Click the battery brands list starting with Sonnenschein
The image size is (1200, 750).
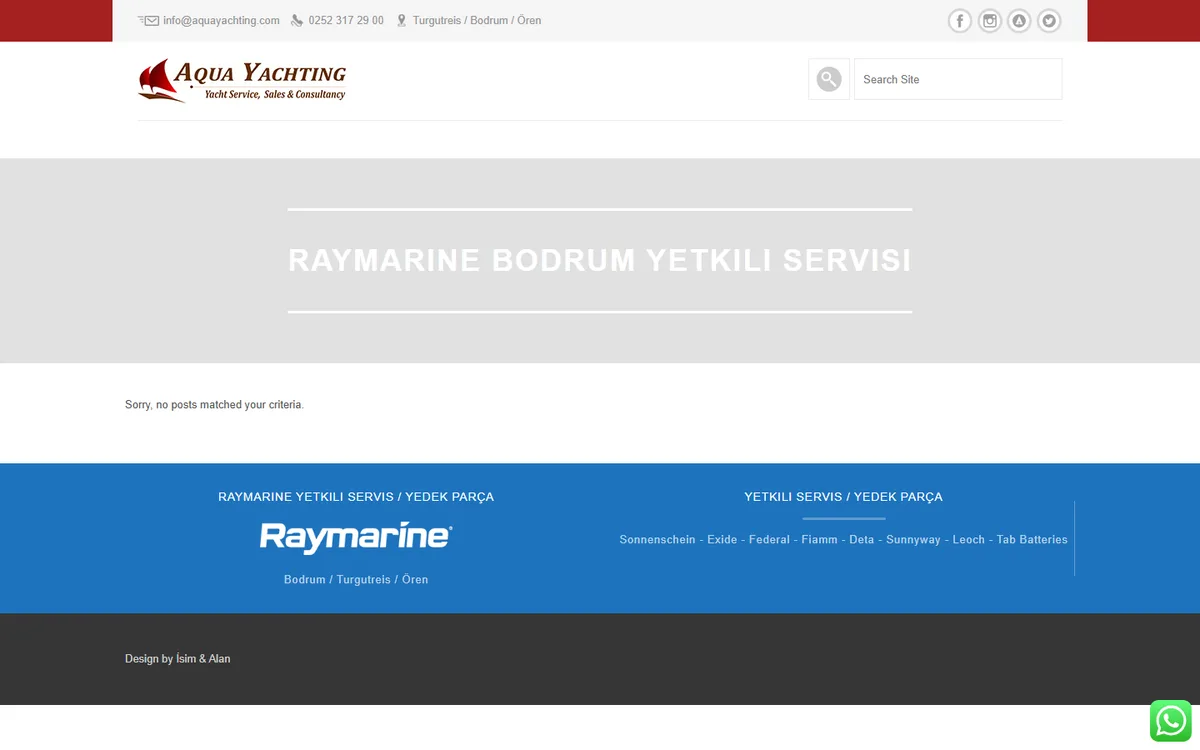(x=844, y=539)
